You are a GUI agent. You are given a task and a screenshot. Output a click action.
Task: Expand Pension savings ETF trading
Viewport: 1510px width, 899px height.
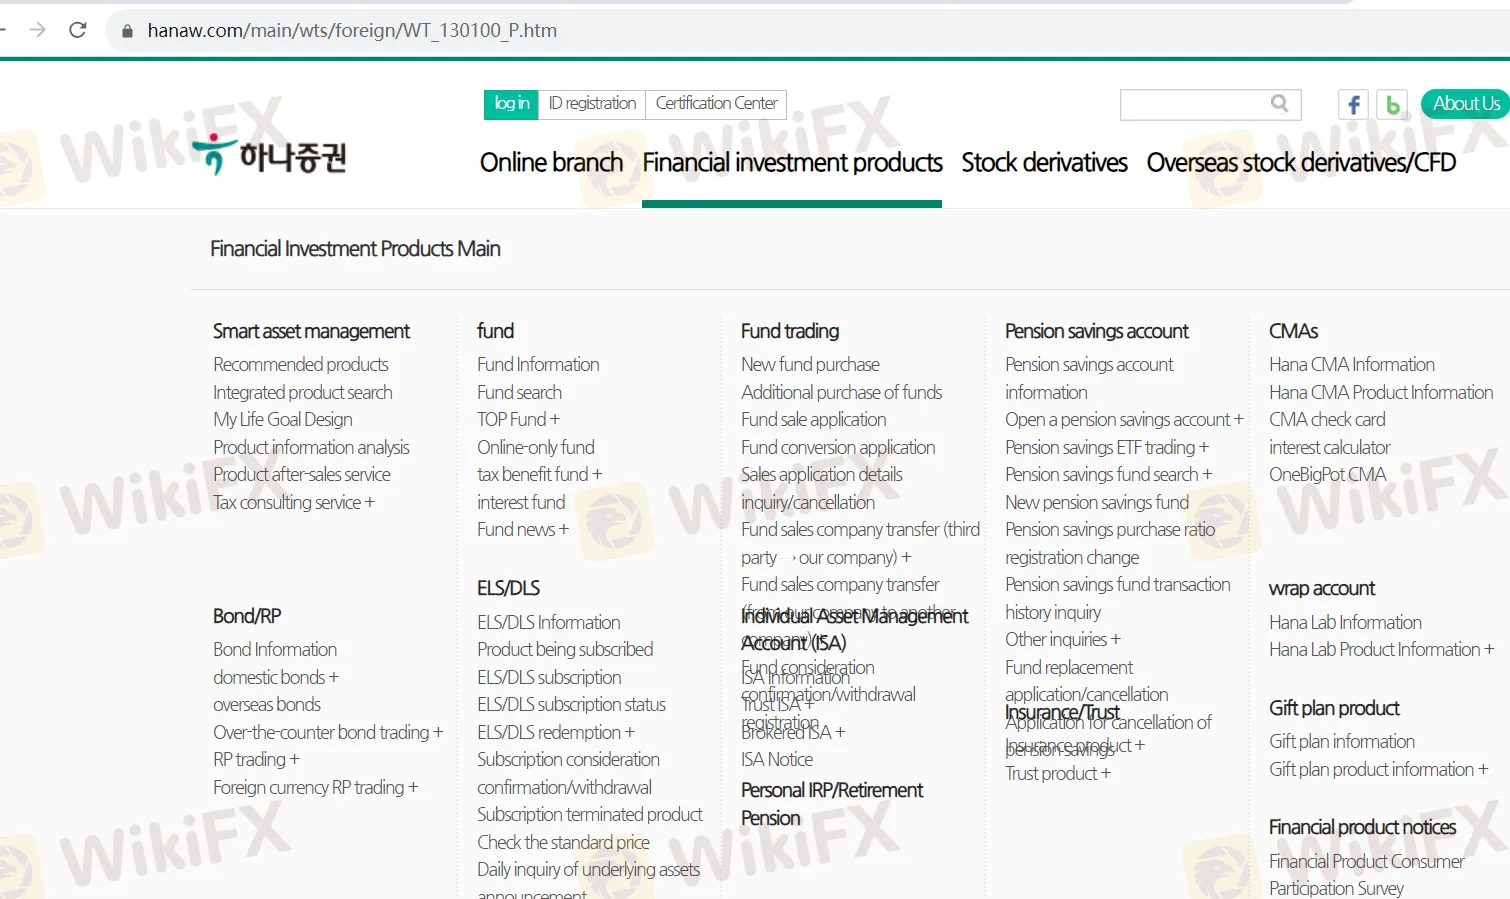pyautogui.click(x=1108, y=447)
